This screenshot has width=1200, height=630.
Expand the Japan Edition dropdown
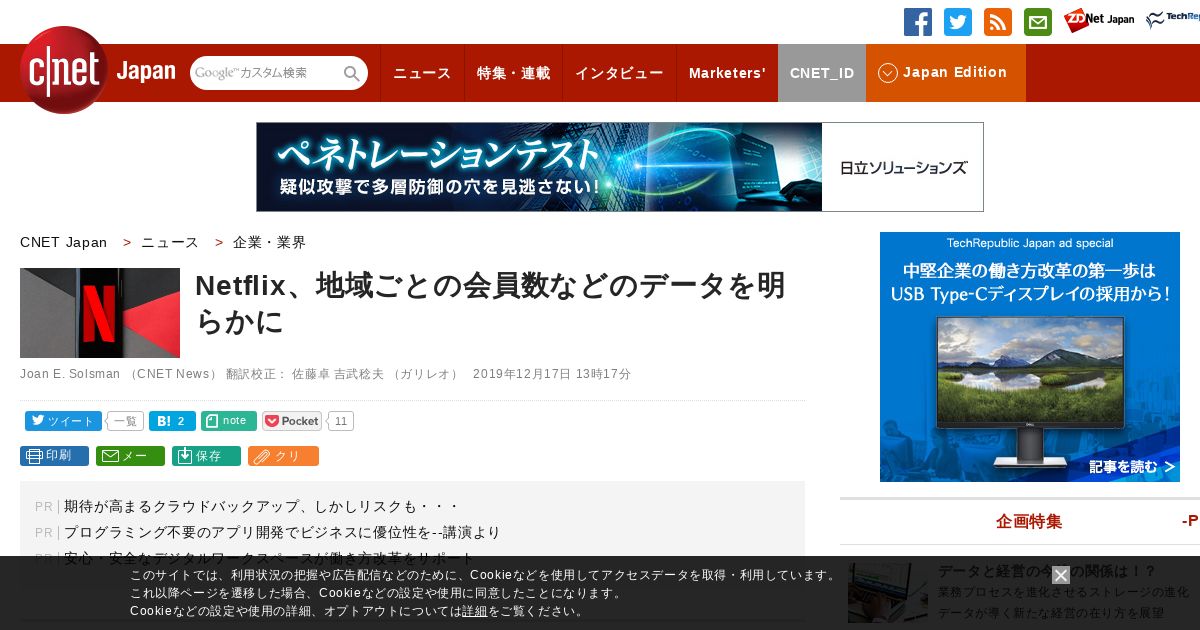point(946,73)
